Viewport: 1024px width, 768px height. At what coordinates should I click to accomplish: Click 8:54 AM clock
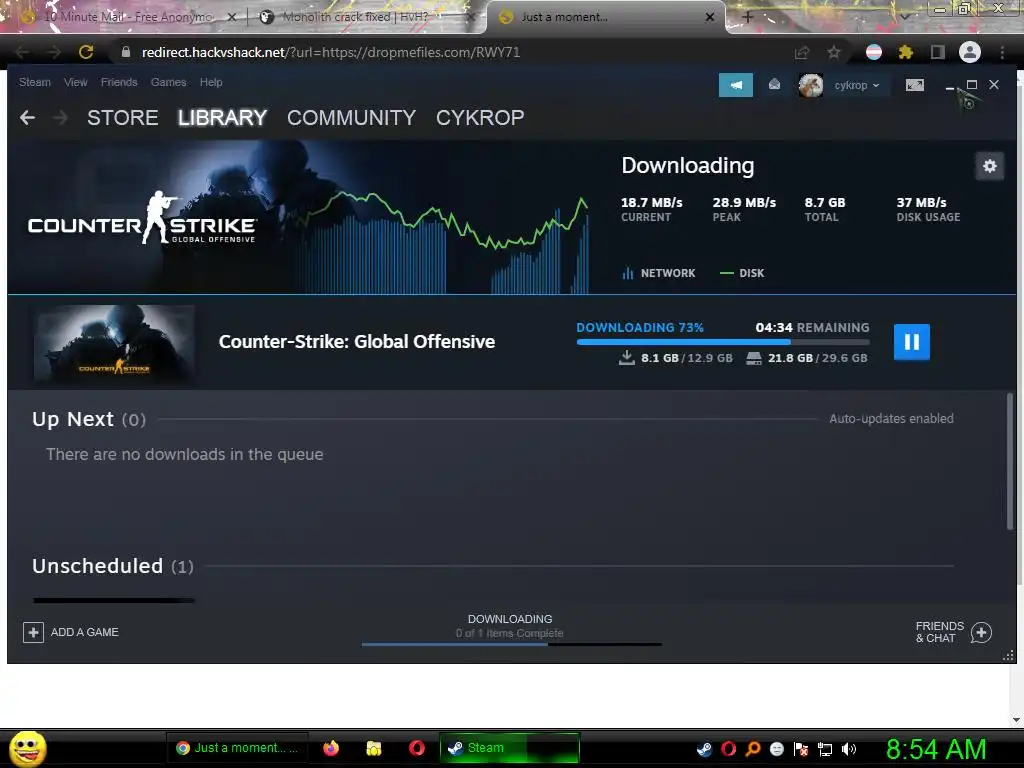click(x=936, y=749)
